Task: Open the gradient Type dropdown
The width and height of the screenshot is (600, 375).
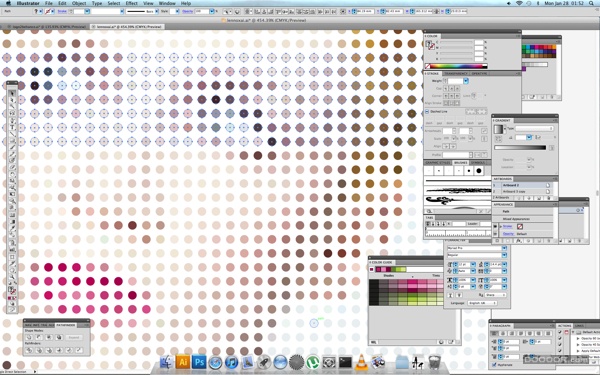Action: pyautogui.click(x=534, y=129)
